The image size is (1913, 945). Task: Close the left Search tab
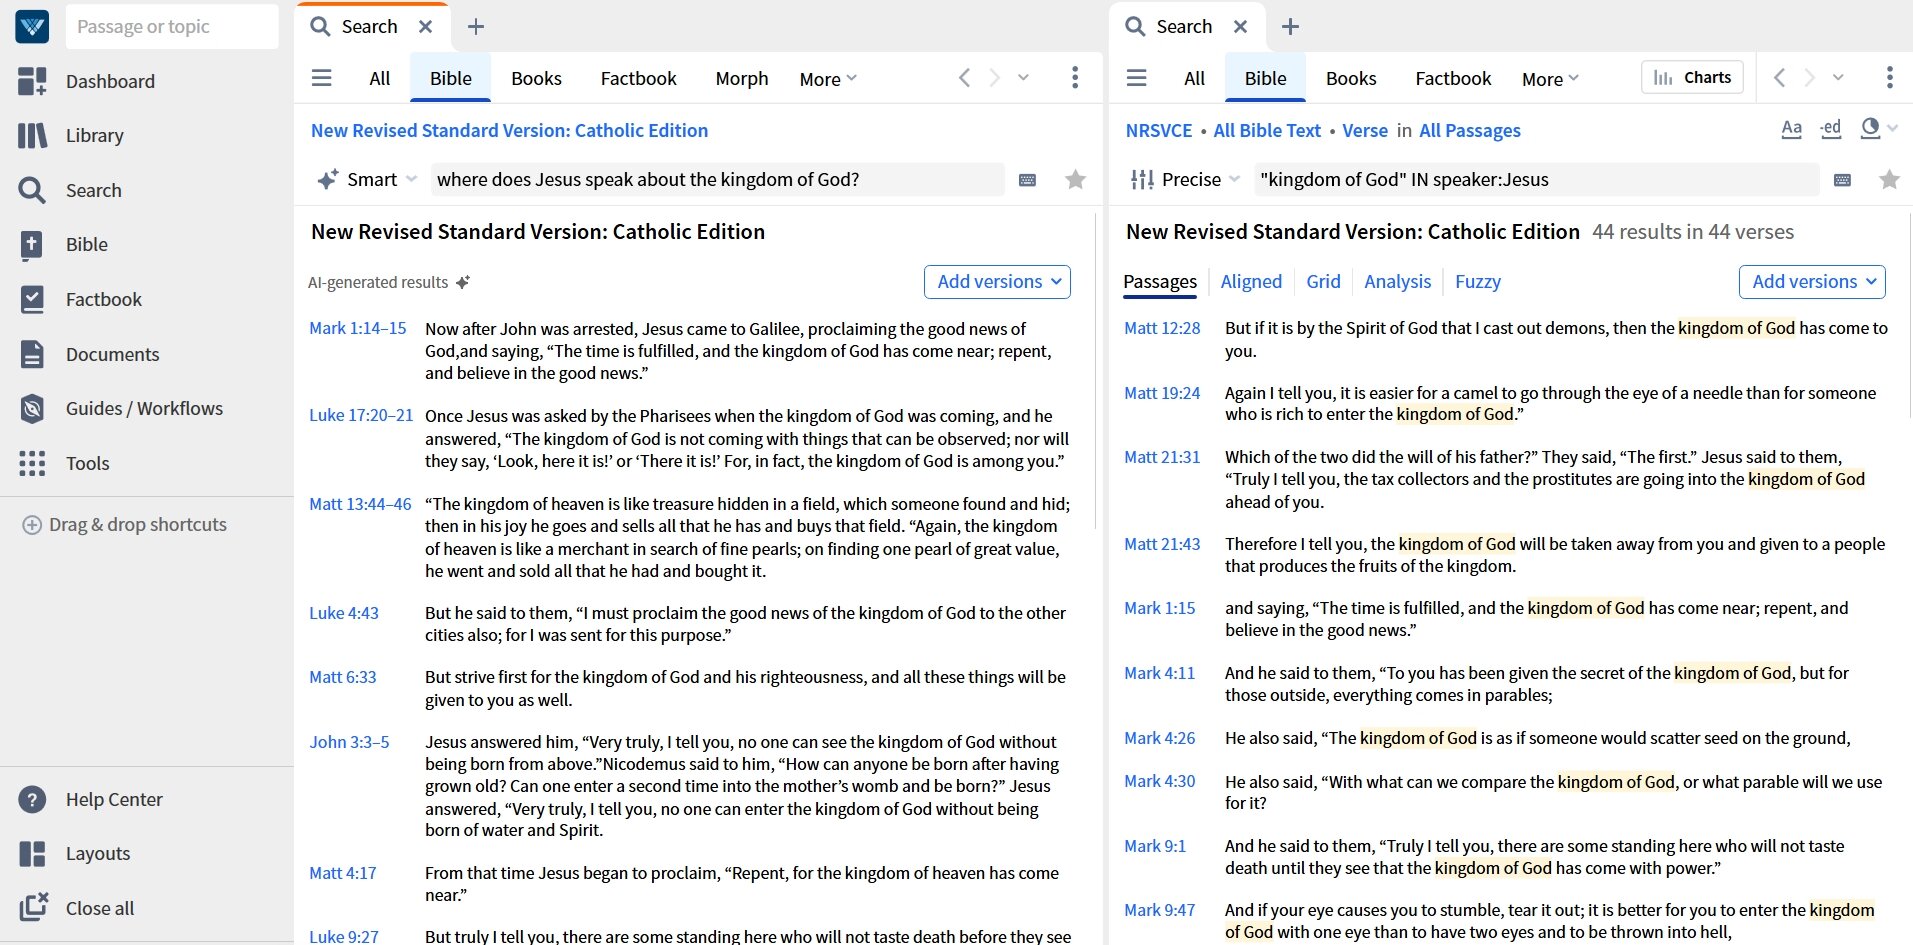click(x=426, y=27)
